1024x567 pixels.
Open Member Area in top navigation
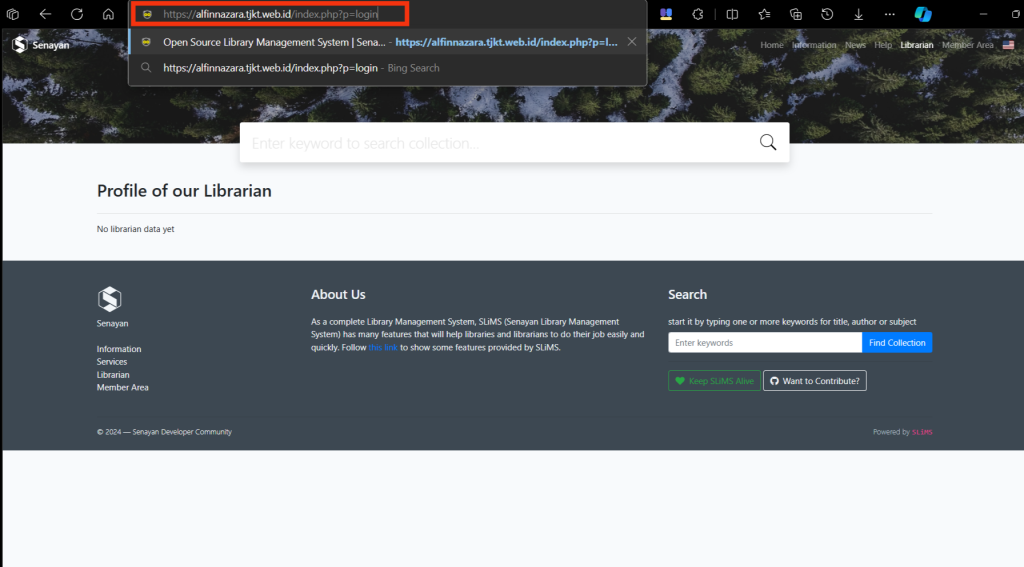pos(967,45)
